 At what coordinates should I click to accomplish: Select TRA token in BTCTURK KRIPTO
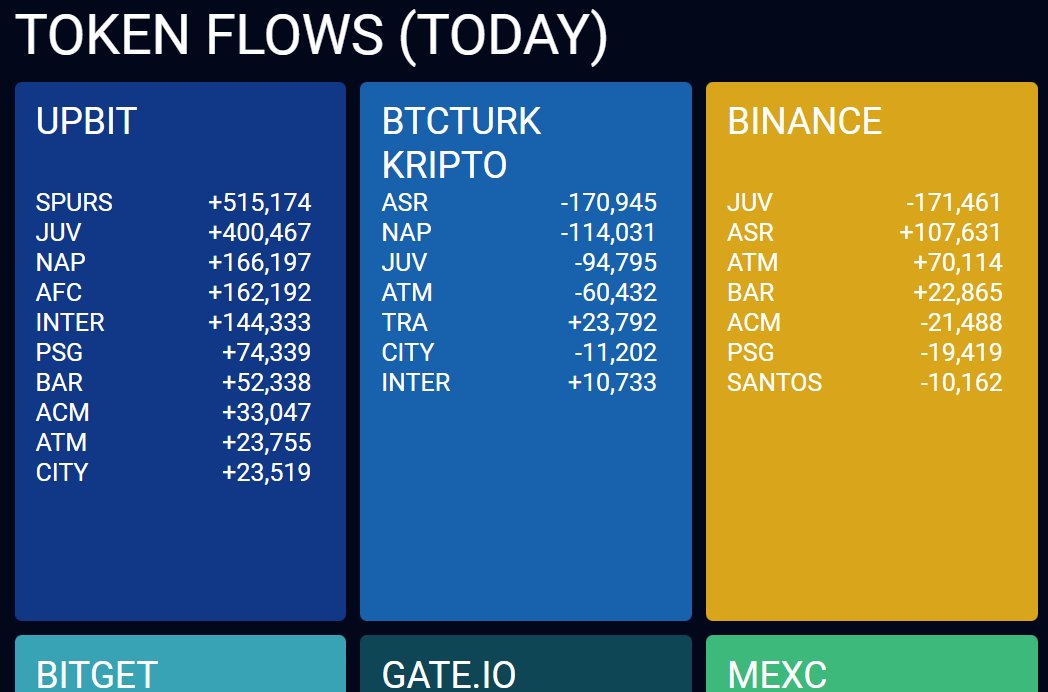tap(404, 323)
